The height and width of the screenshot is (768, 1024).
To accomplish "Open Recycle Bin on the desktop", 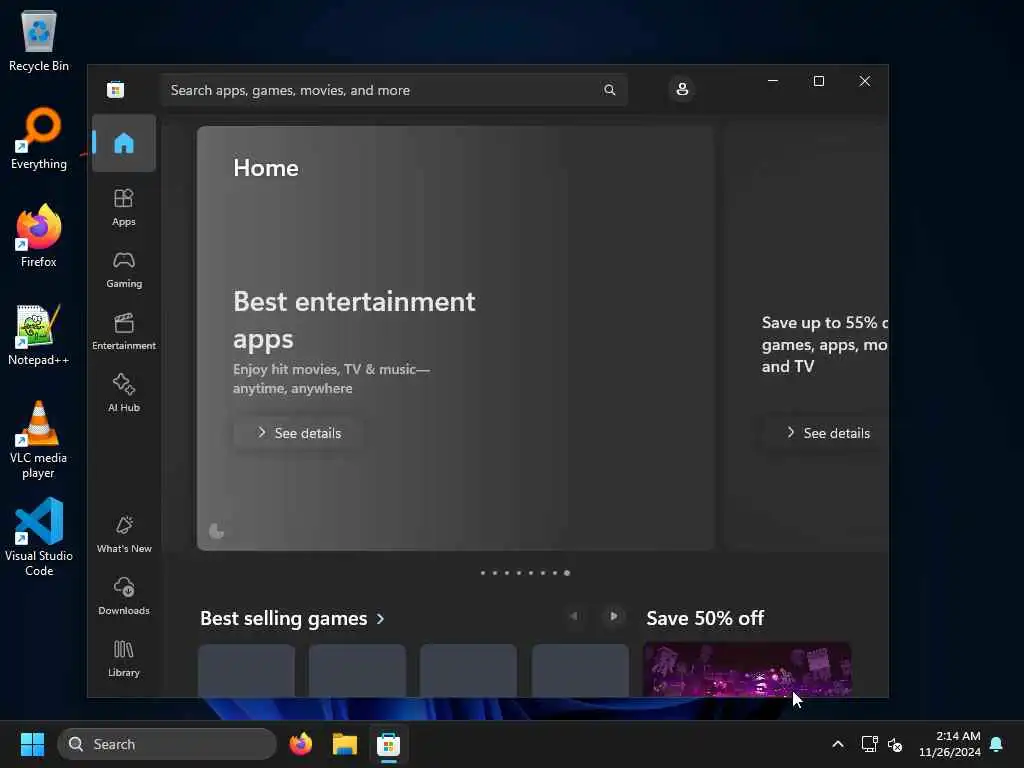I will (x=39, y=40).
